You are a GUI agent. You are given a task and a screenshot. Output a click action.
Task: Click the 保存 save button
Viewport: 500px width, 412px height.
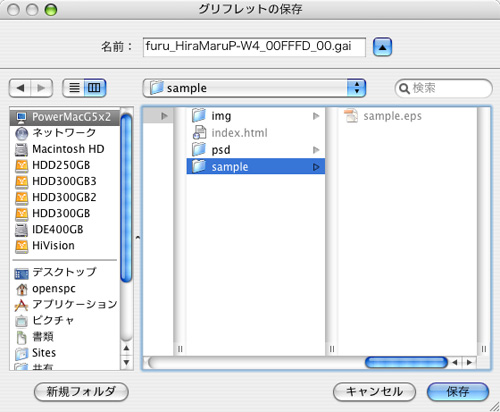(458, 392)
